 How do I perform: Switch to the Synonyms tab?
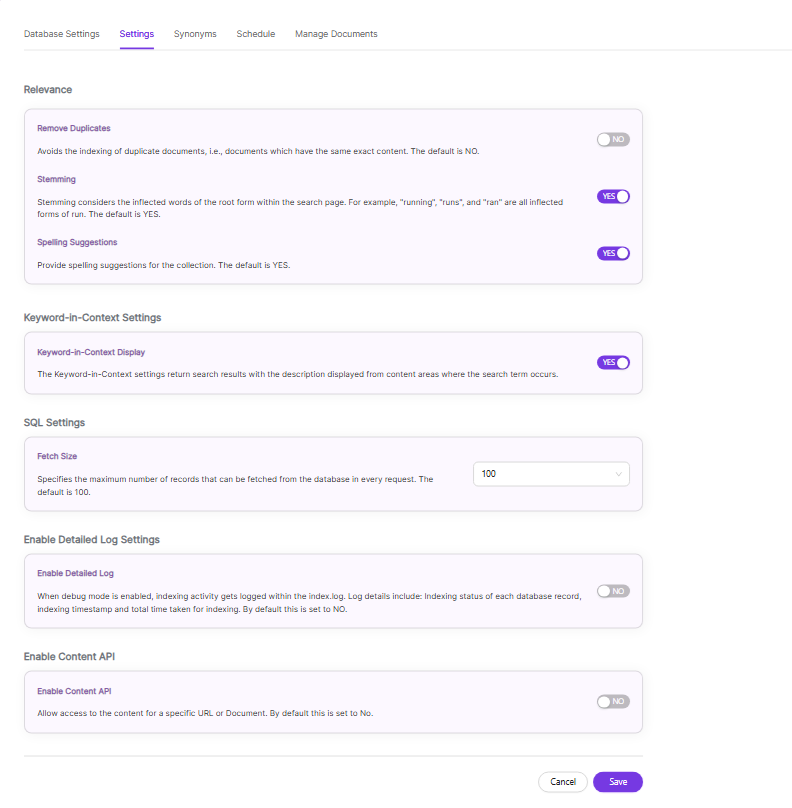pos(195,34)
